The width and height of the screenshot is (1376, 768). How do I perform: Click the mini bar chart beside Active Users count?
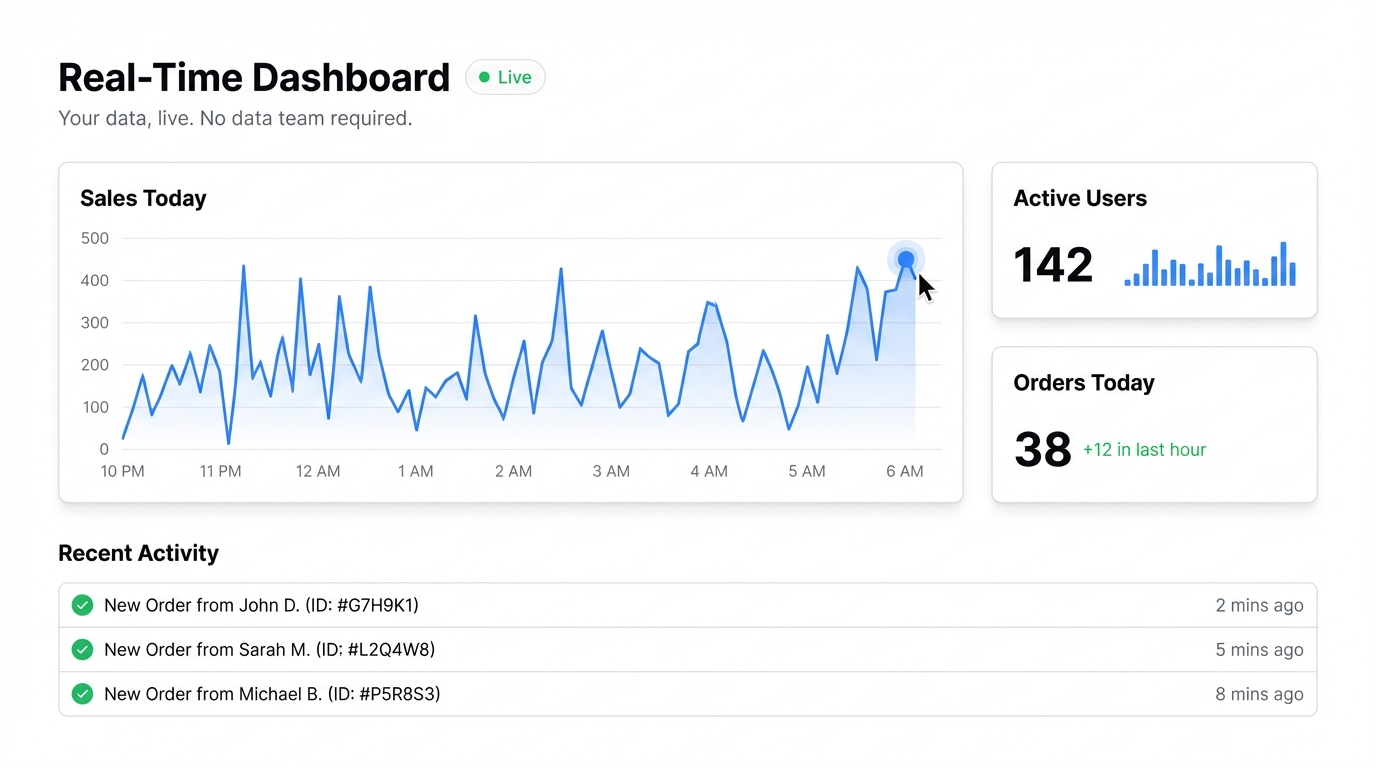pos(1210,265)
